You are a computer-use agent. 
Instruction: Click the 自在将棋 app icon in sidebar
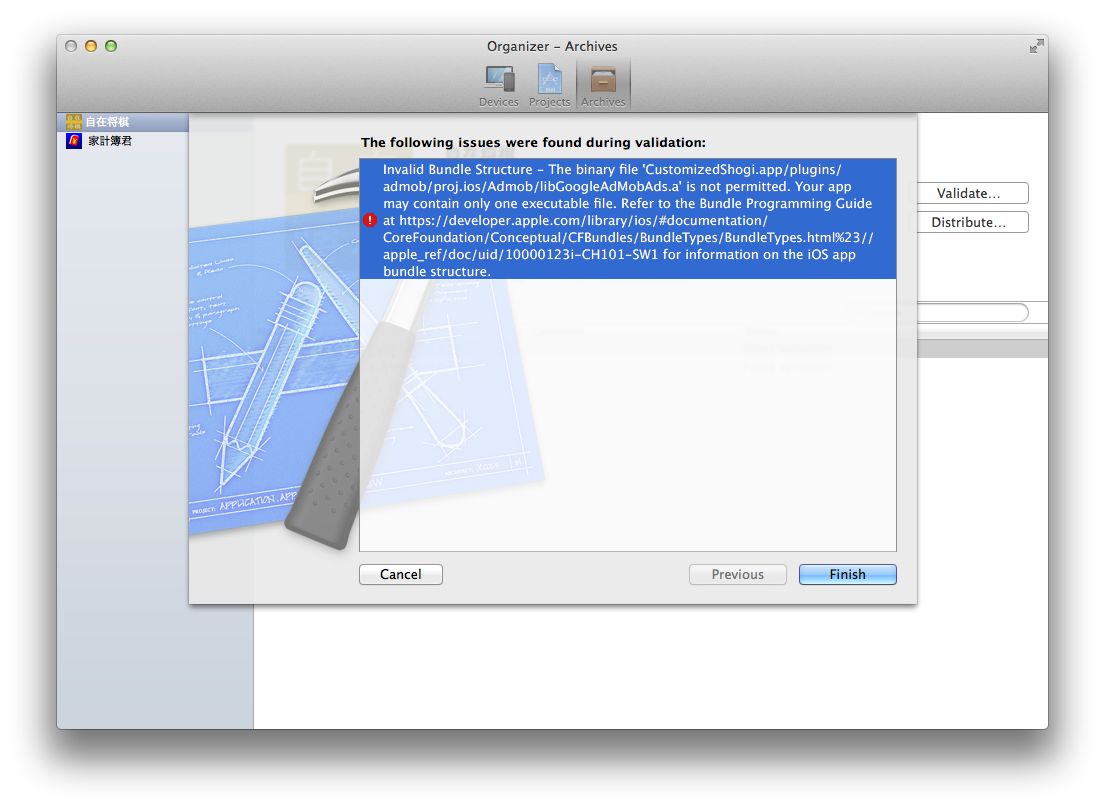[x=73, y=120]
